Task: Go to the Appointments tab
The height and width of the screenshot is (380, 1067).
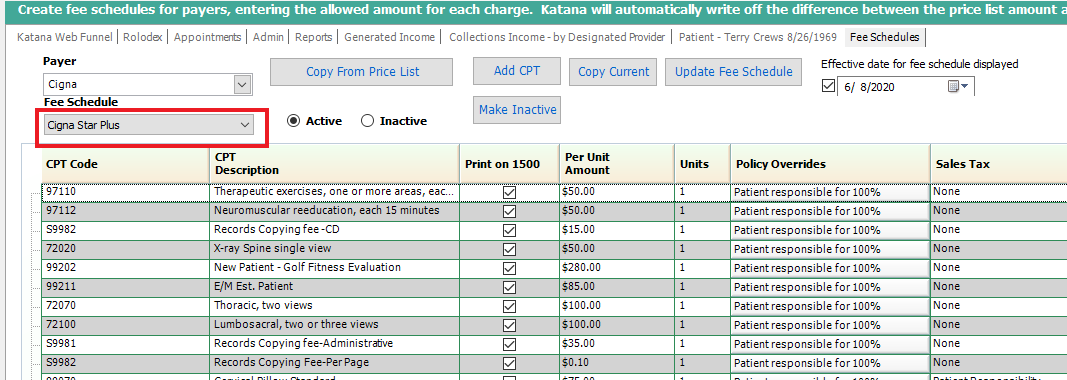Action: coord(208,37)
